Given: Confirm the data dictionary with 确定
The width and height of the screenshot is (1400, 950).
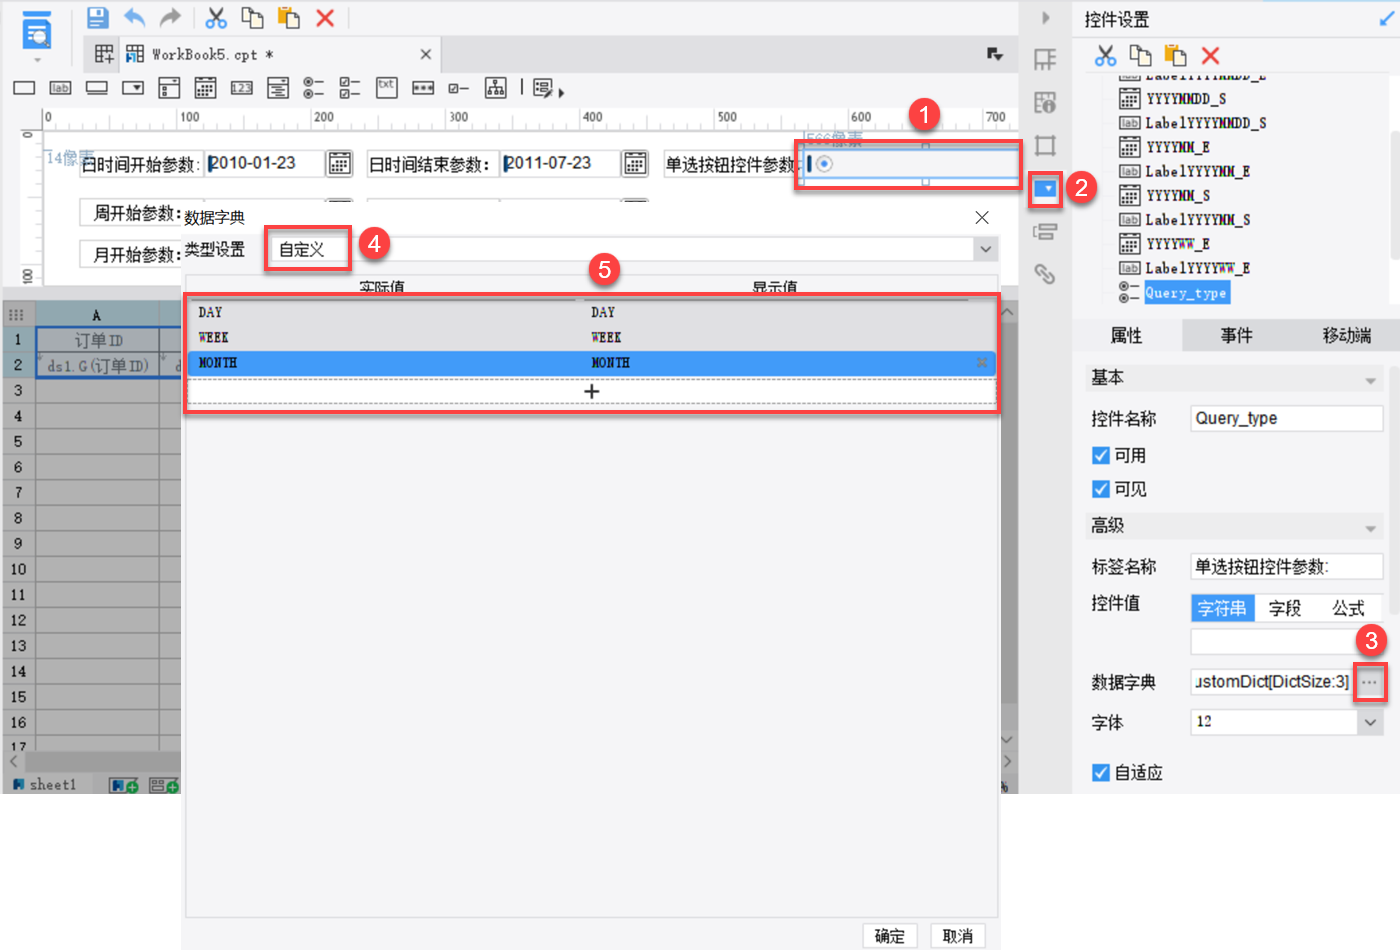Looking at the screenshot, I should 889,936.
